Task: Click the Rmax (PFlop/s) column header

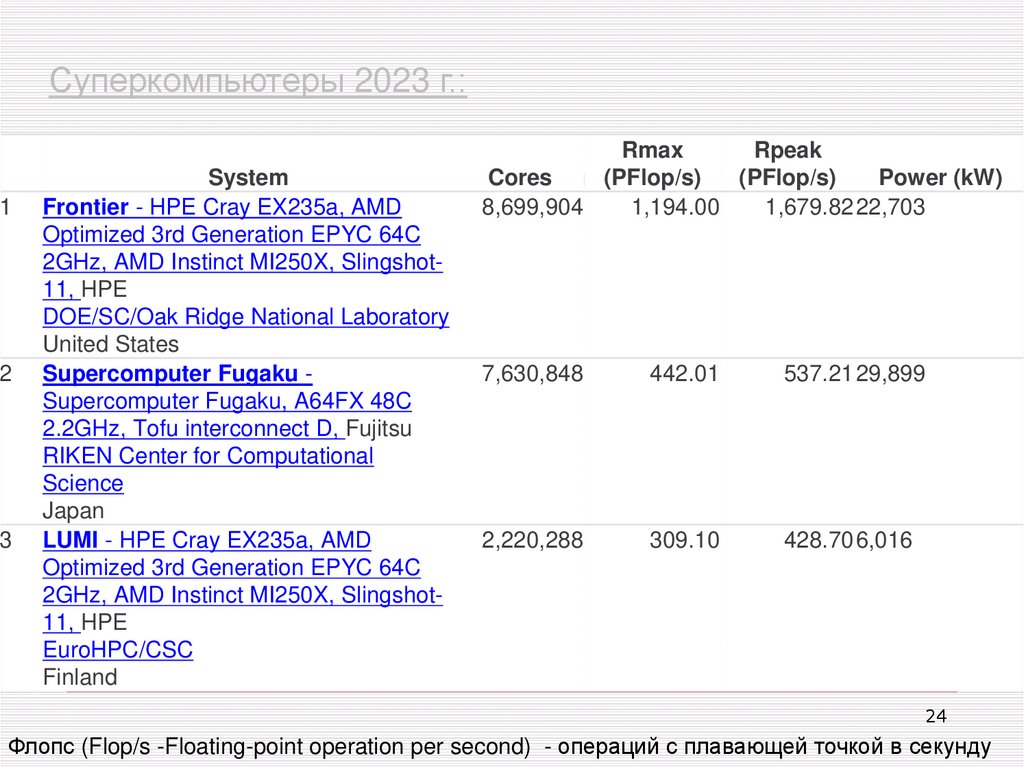Action: [652, 163]
